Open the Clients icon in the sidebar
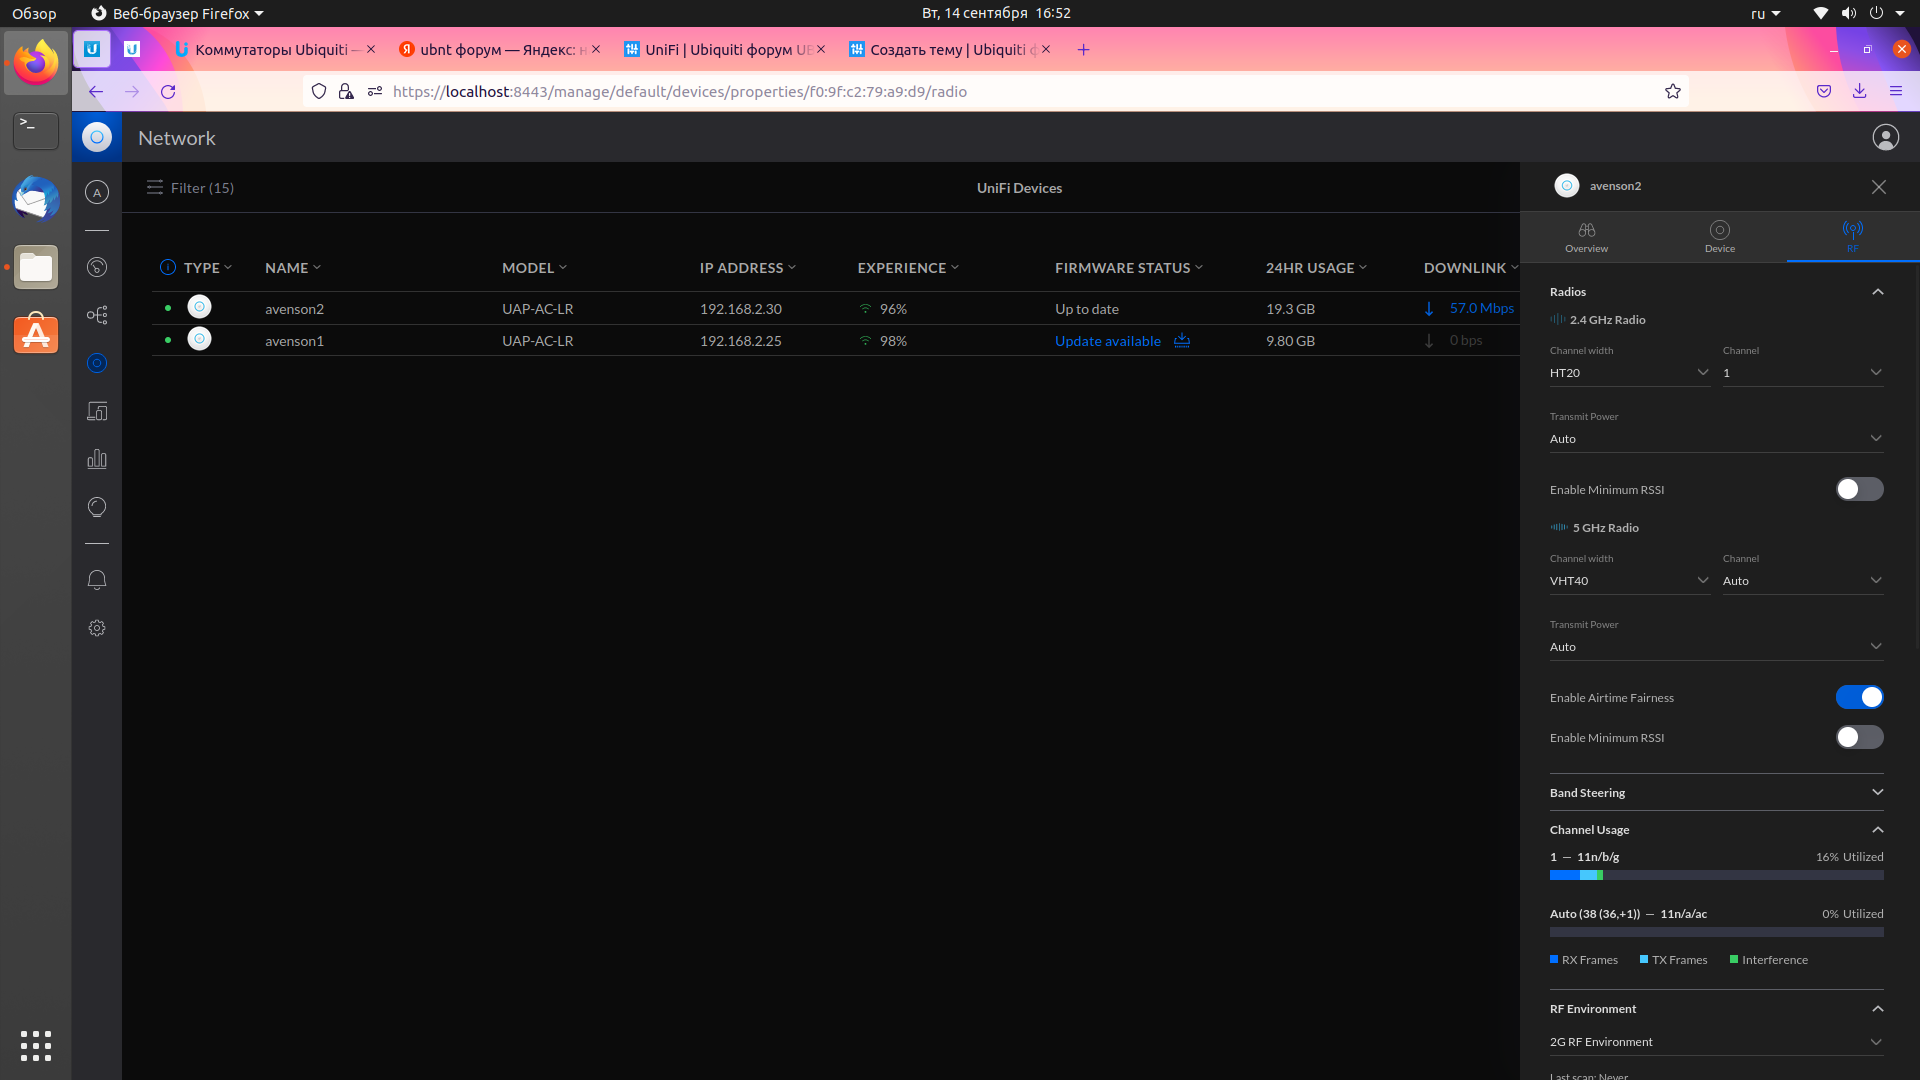Viewport: 1920px width, 1080px height. pos(97,411)
